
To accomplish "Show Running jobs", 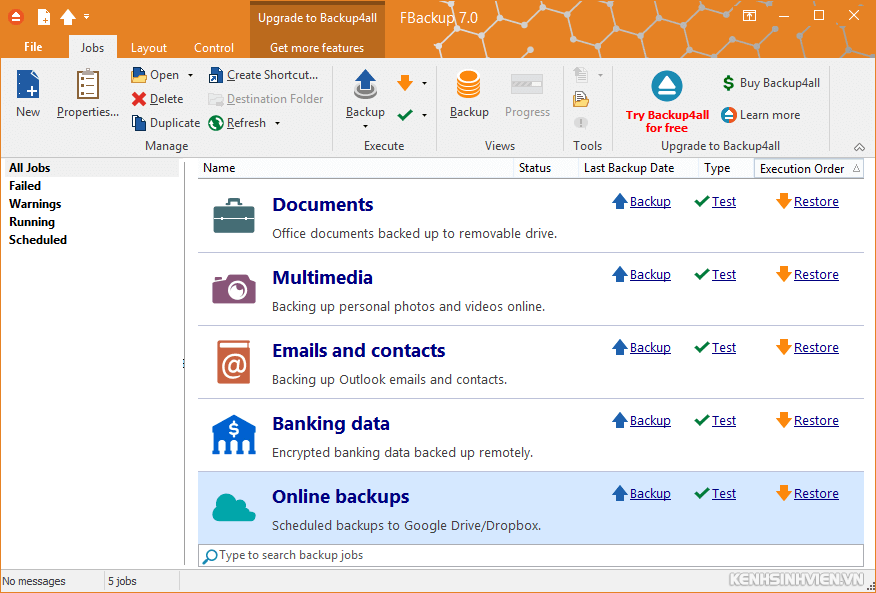I will click(32, 222).
